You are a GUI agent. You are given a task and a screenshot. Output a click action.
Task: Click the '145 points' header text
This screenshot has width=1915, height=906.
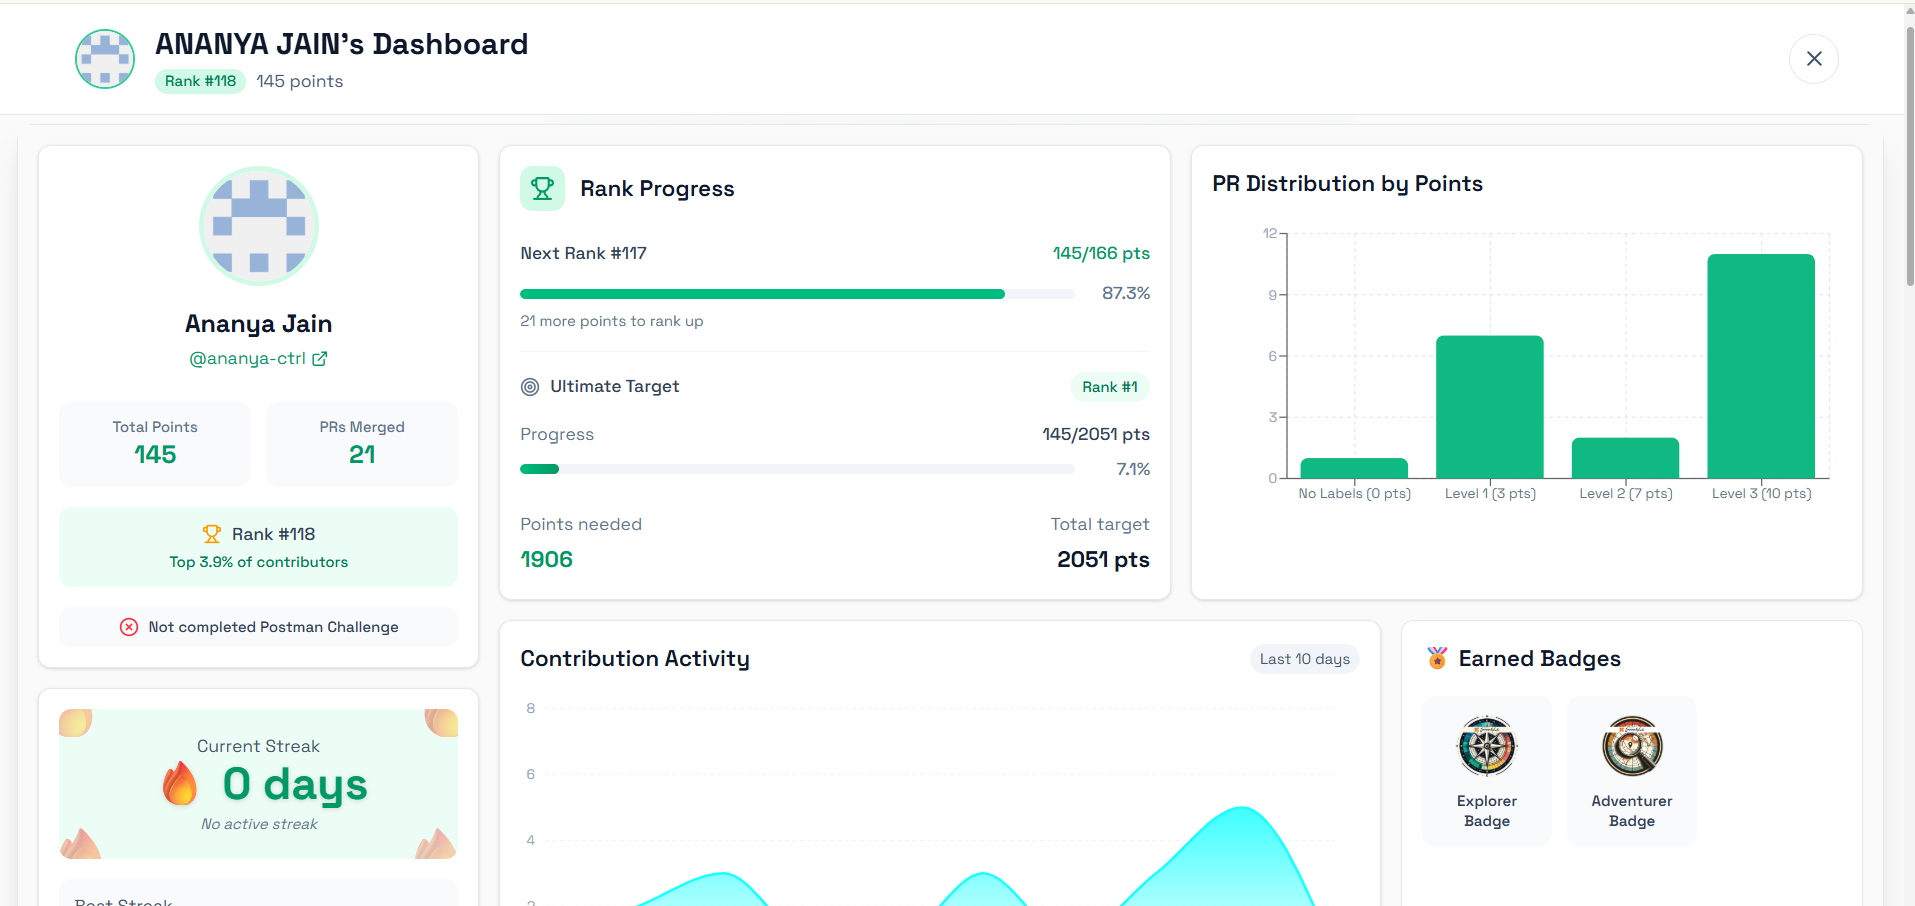pos(300,81)
